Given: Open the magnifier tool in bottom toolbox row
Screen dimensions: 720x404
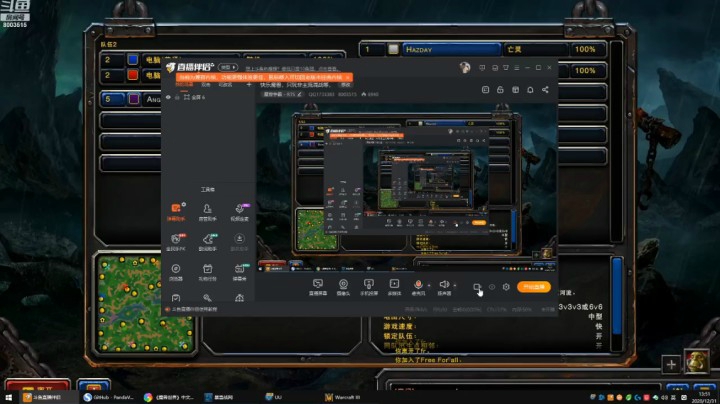Looking at the screenshot, I should point(208,298).
